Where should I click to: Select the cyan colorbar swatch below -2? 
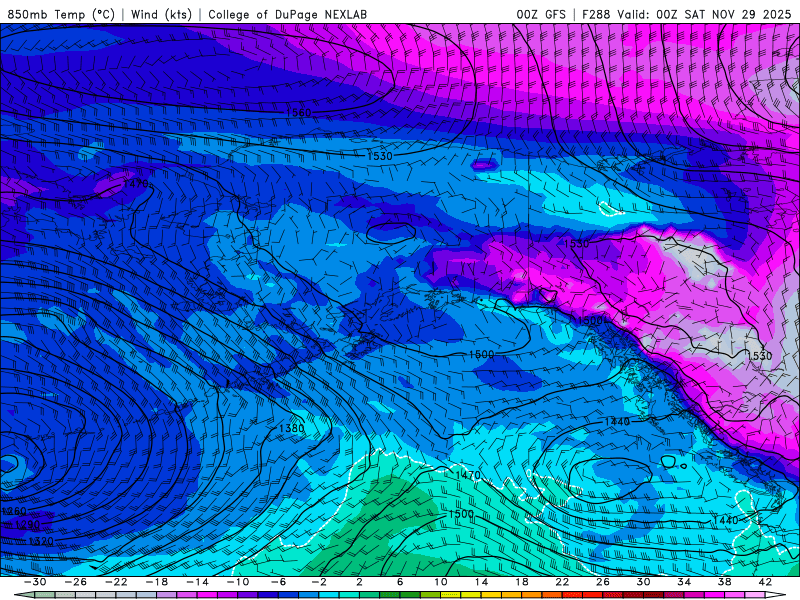point(329,595)
